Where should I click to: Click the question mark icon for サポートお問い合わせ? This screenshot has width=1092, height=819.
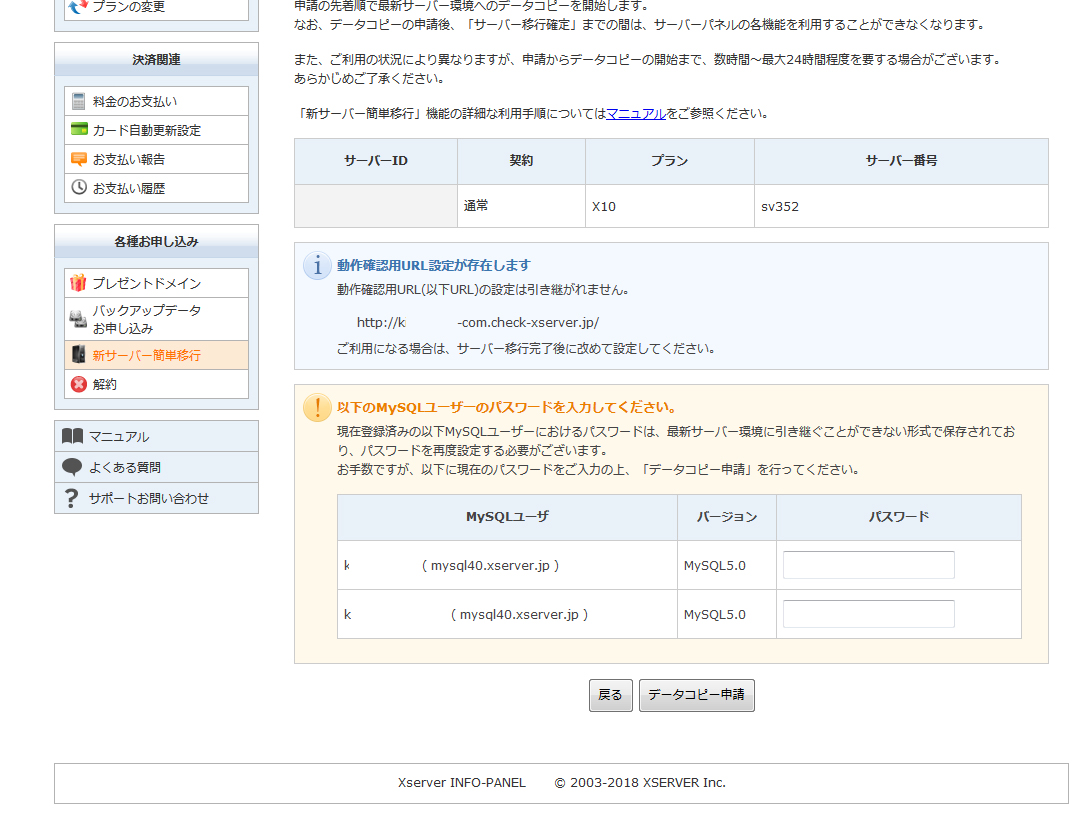click(x=72, y=498)
